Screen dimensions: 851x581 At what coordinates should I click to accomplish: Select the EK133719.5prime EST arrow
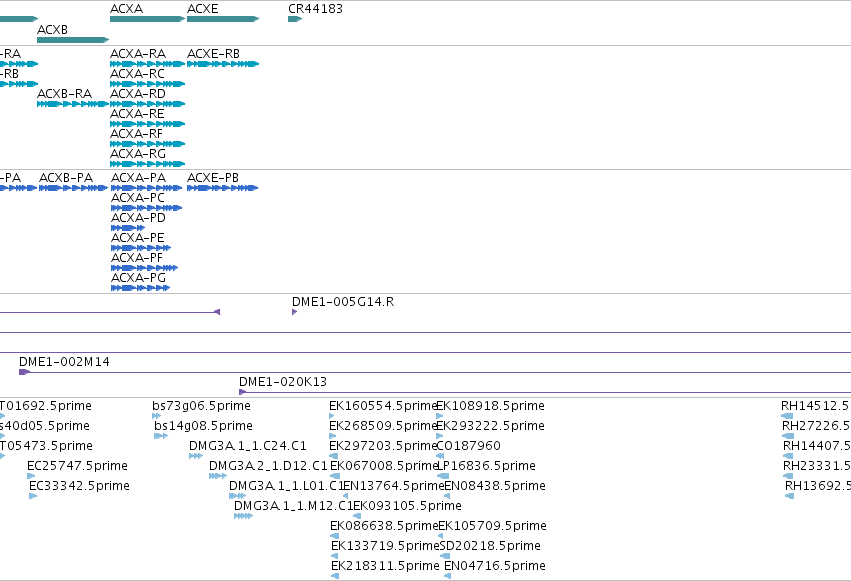(334, 557)
